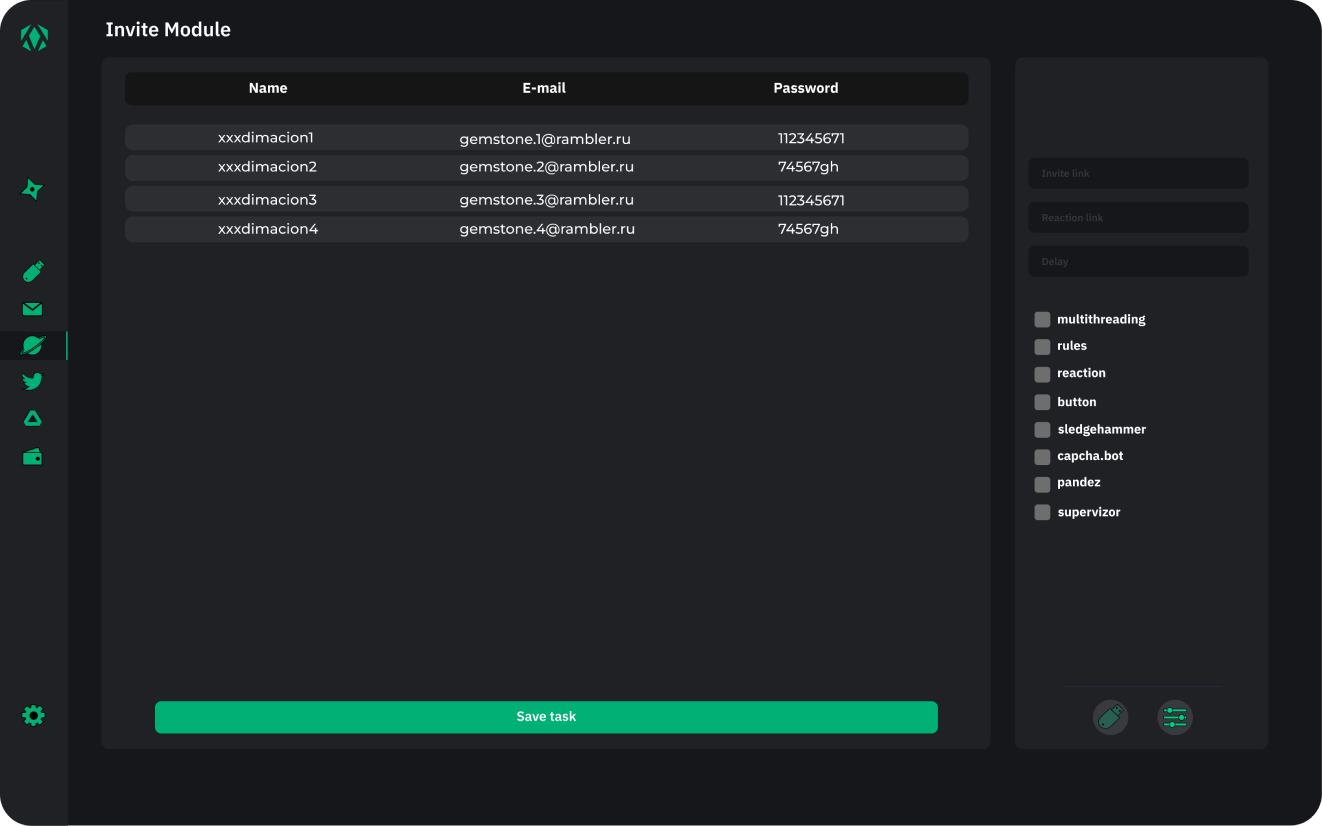Focus the Delay input field

click(1138, 261)
